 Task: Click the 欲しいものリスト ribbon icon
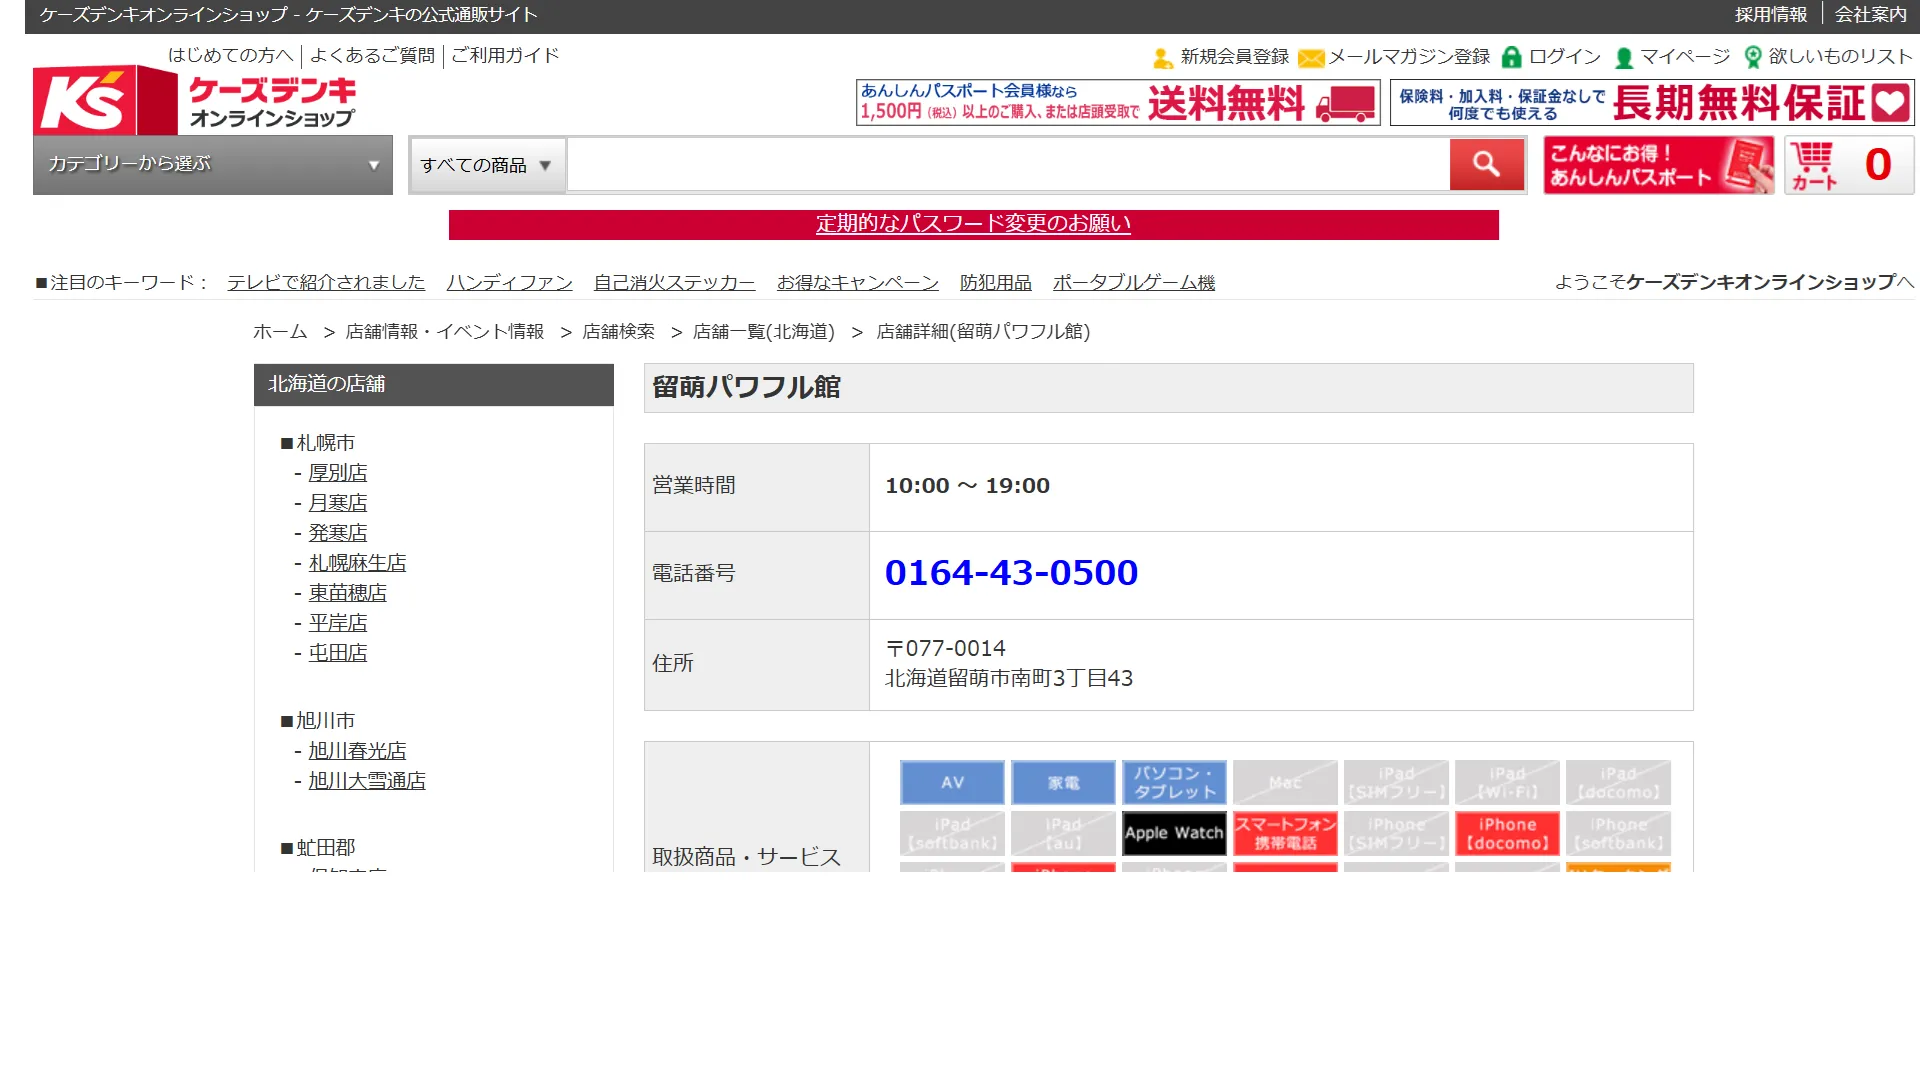point(1752,57)
